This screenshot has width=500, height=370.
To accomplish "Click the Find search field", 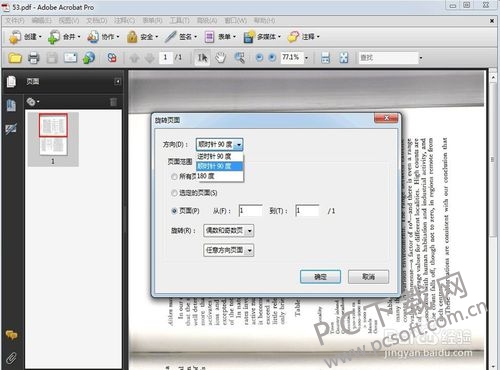I will [388, 58].
